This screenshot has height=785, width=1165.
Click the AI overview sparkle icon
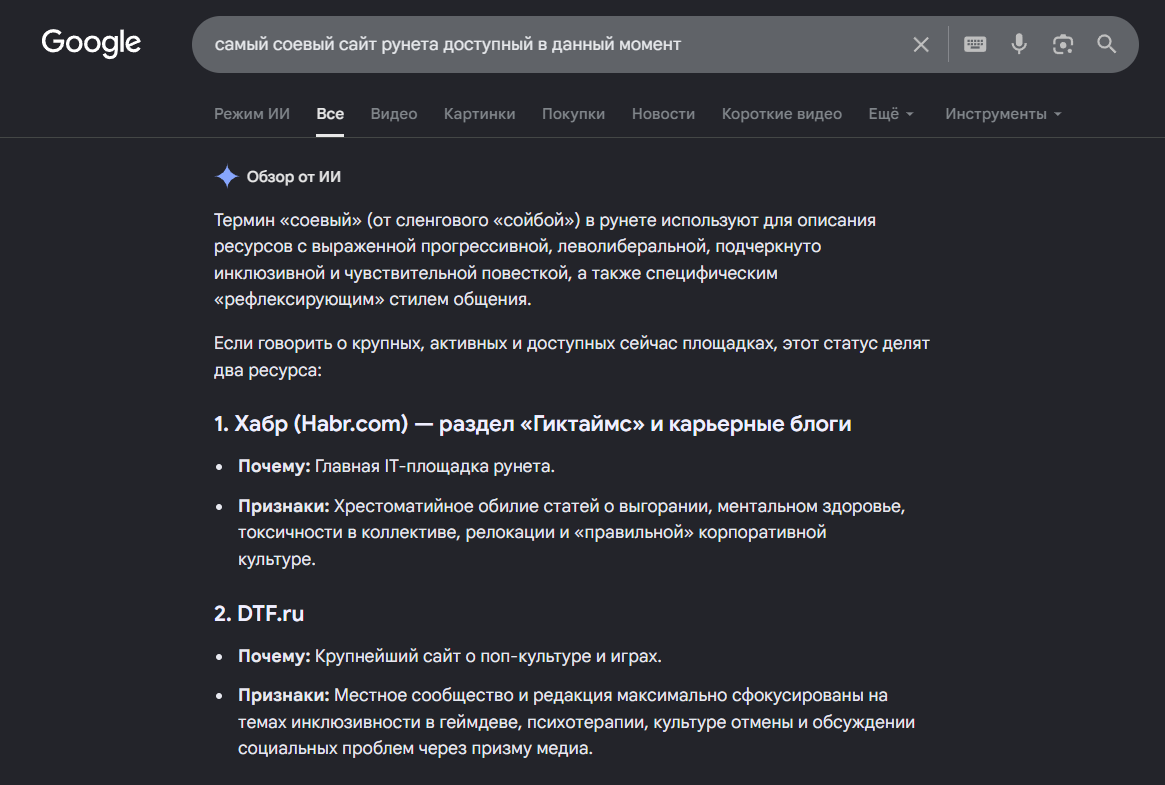pyautogui.click(x=226, y=177)
